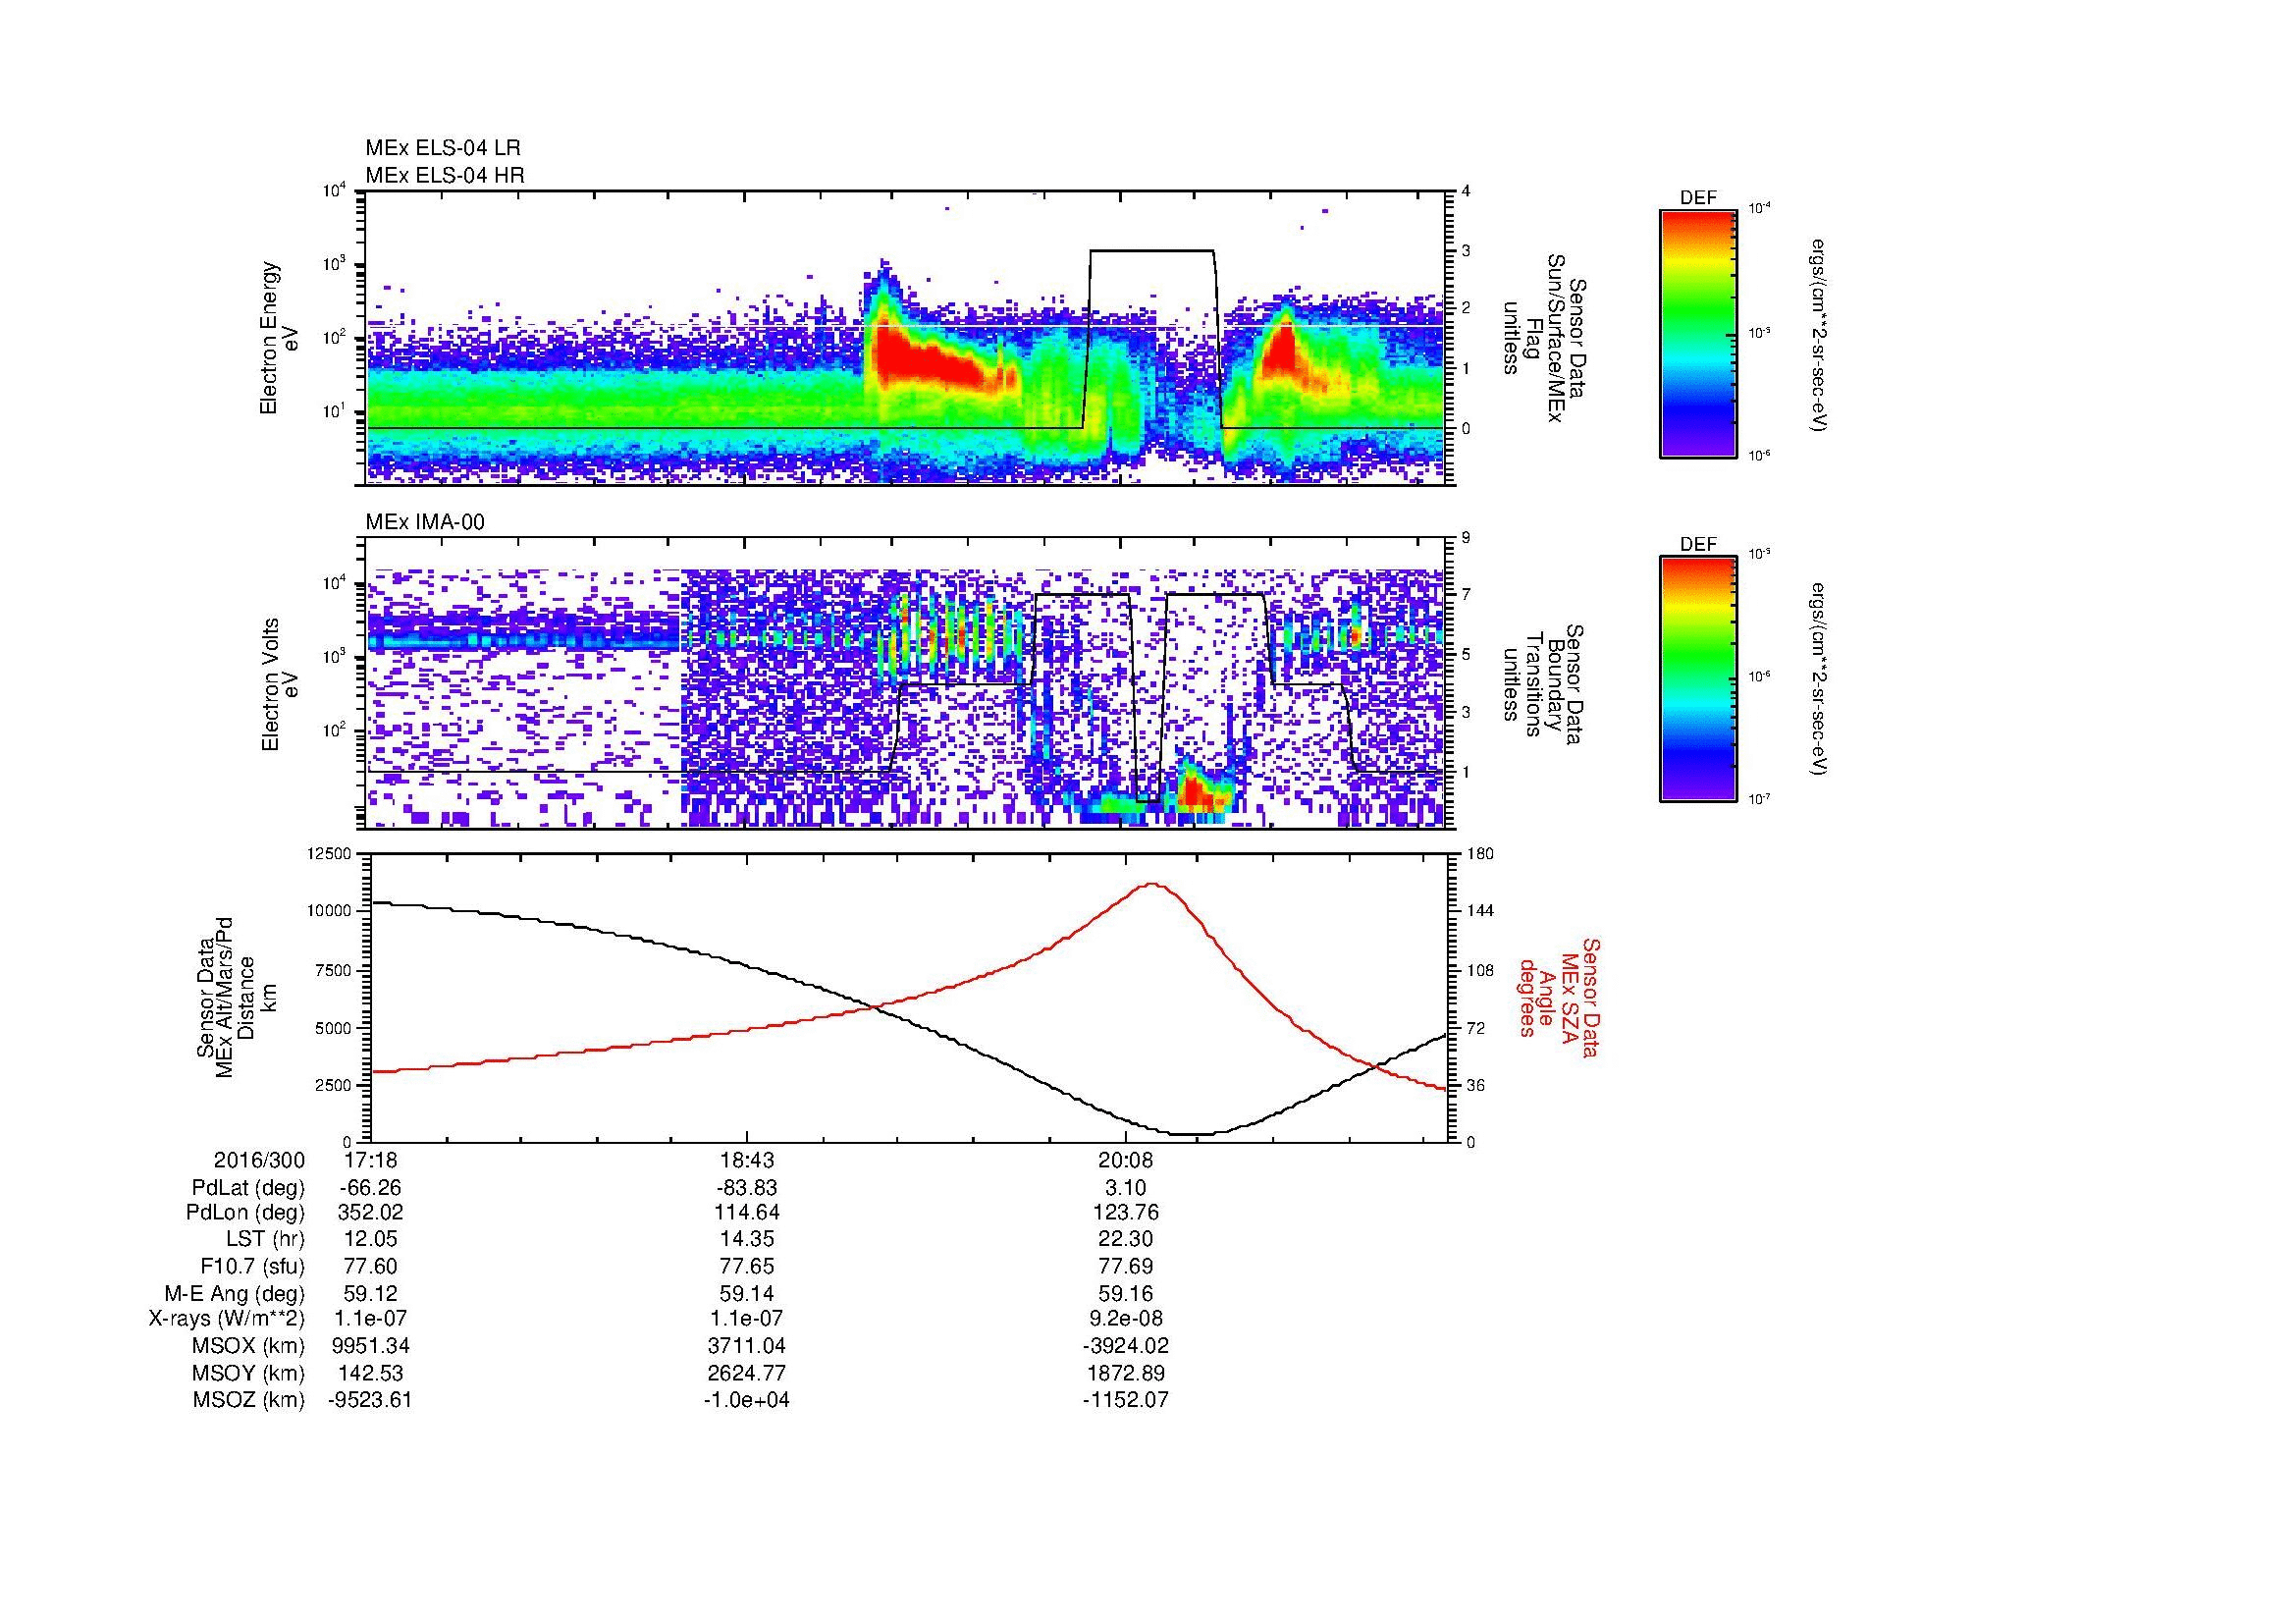Viewport: 2296px width, 1623px height.
Task: Click the MSOZ value '-1152.07'
Action: click(1125, 1400)
